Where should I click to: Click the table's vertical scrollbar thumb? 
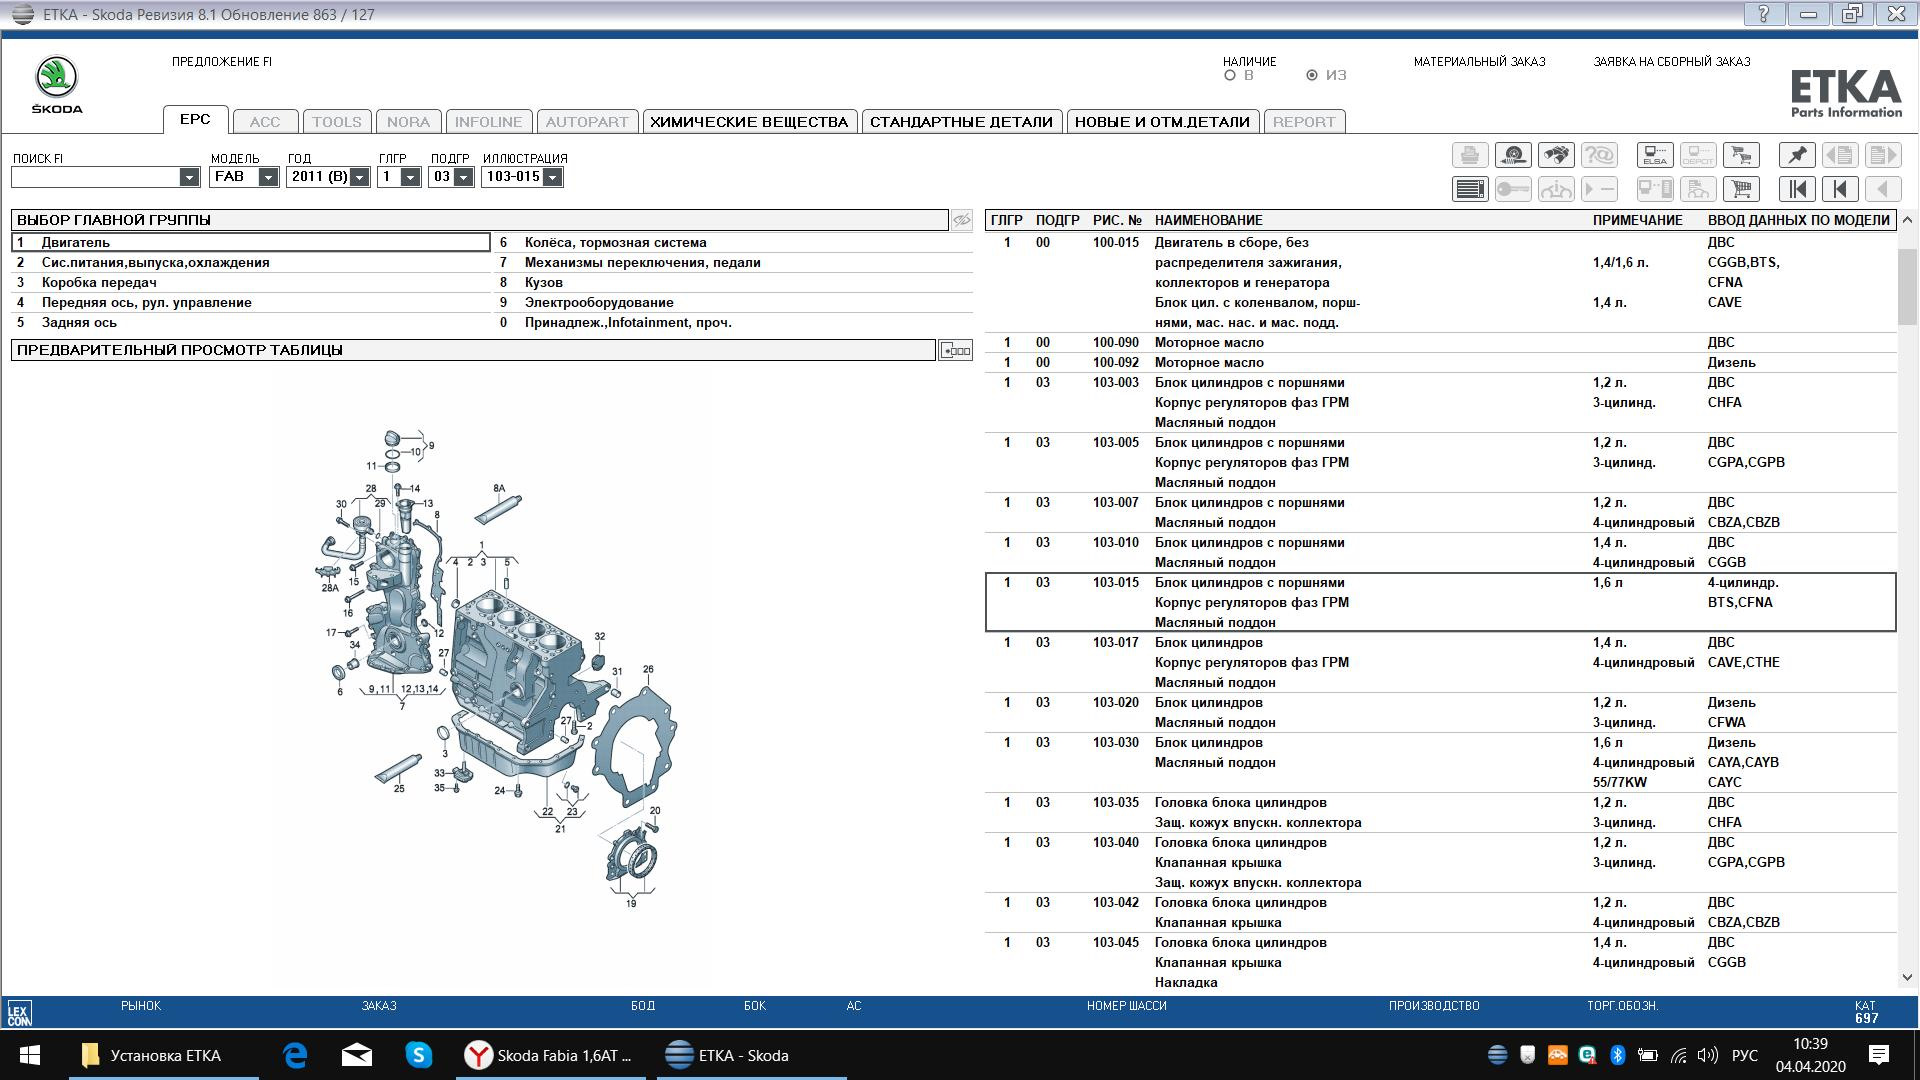[x=1907, y=285]
